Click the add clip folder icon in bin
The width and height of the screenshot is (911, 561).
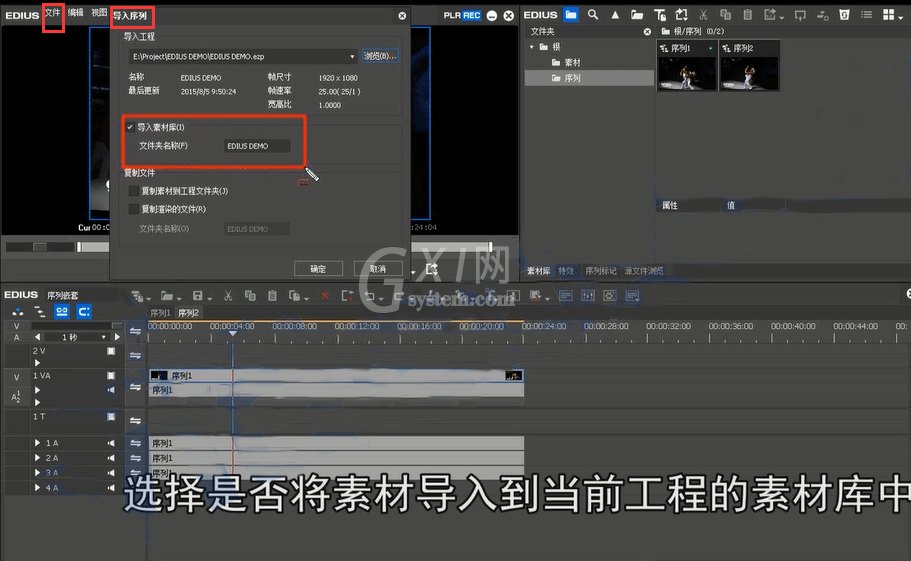(637, 15)
